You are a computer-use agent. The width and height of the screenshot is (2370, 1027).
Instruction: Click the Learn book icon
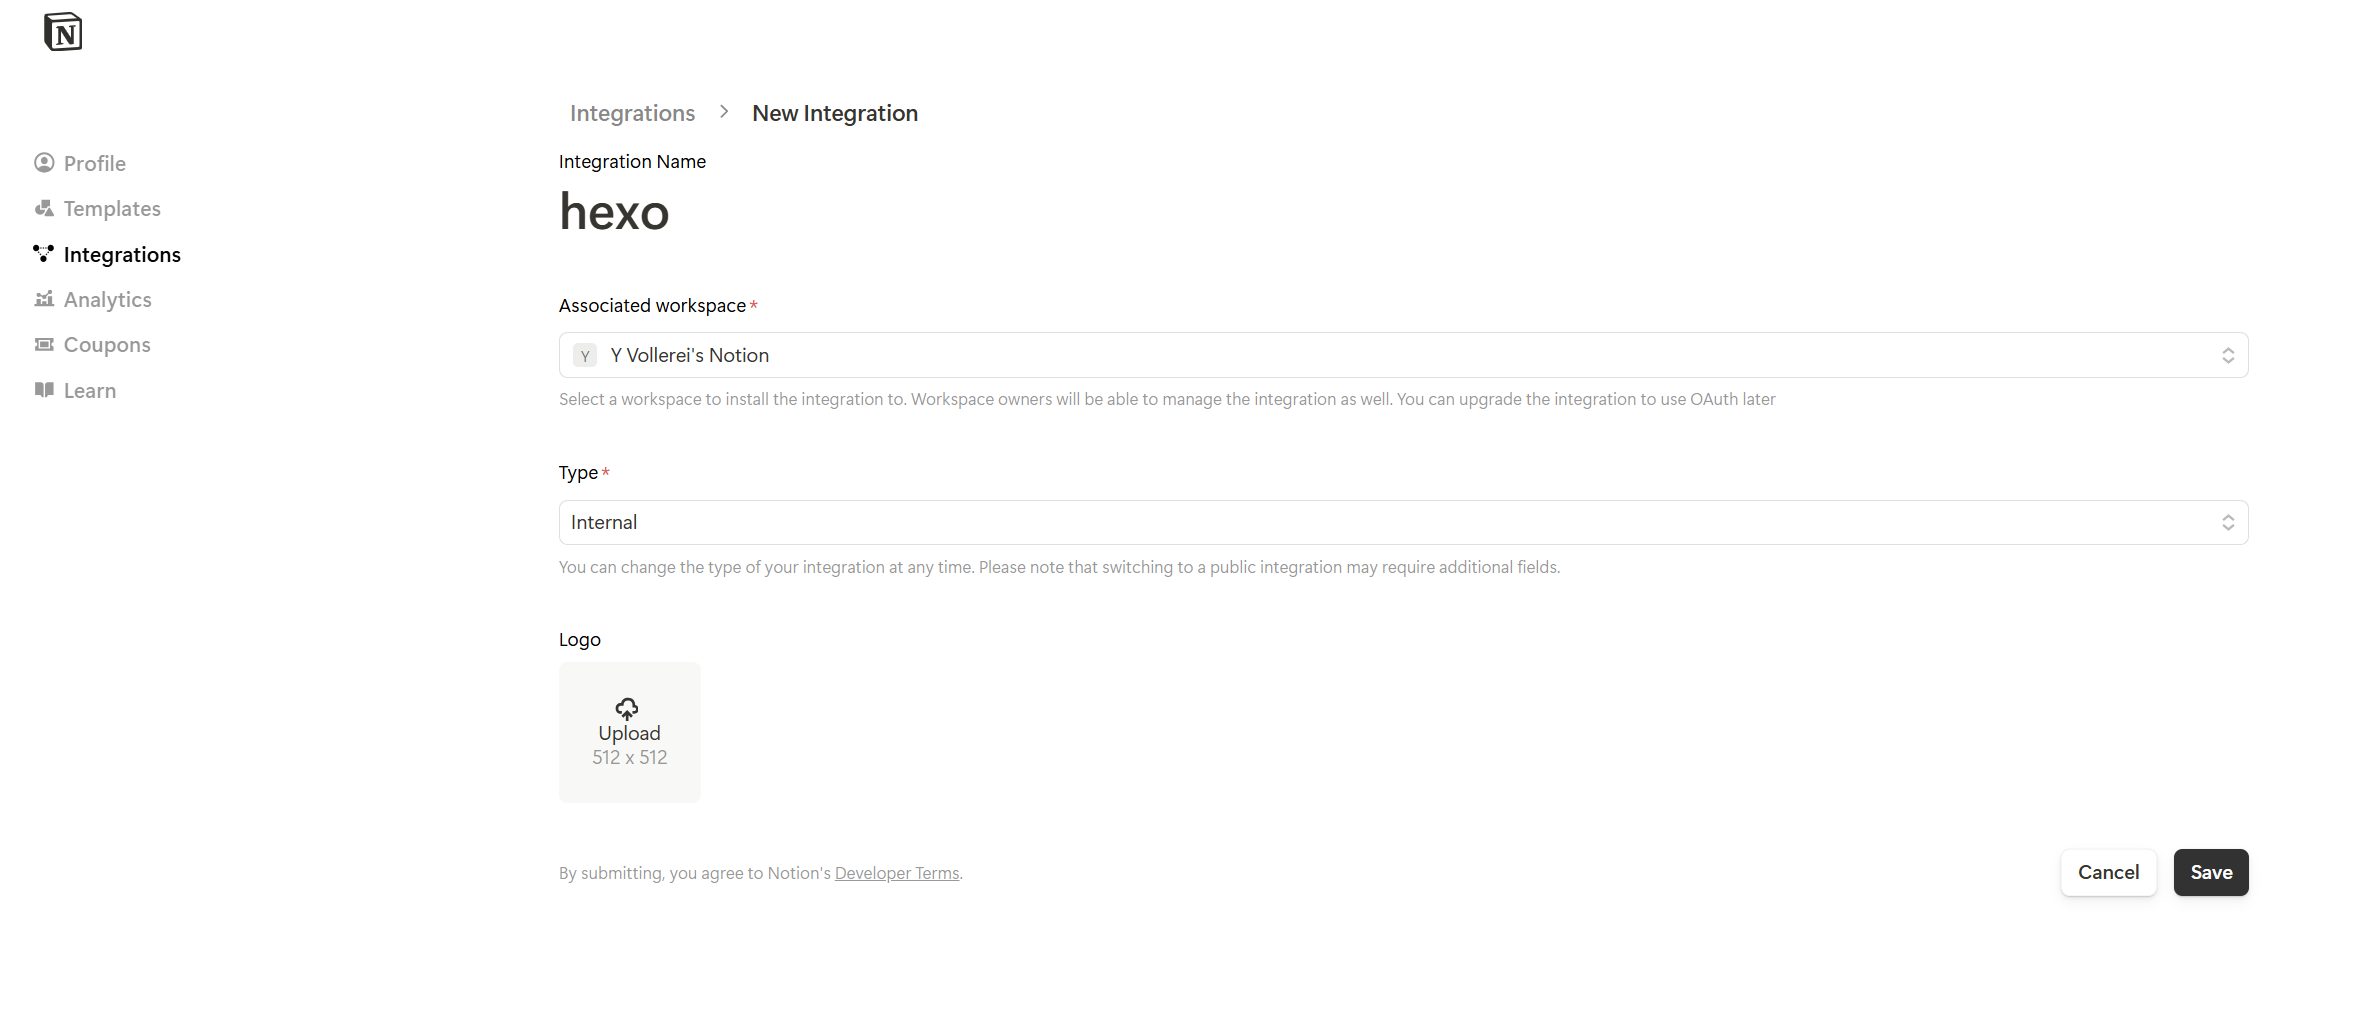coord(44,390)
